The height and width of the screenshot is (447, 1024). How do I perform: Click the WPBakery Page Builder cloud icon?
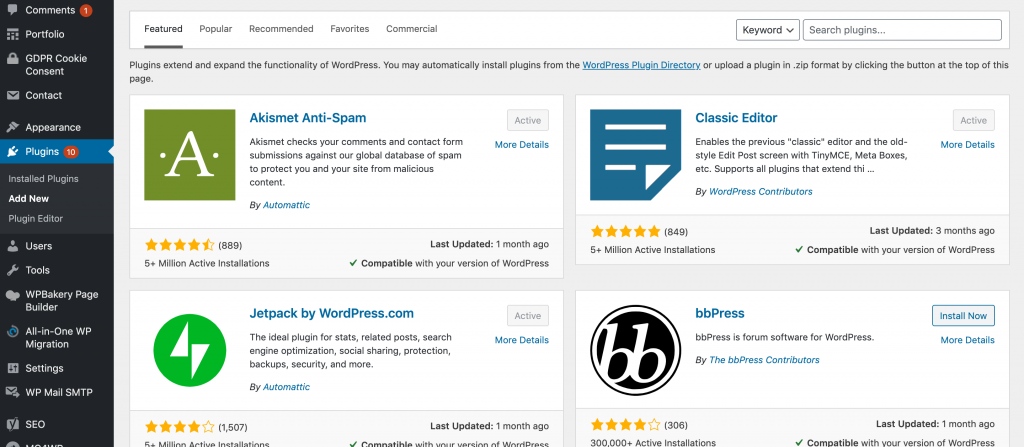pyautogui.click(x=12, y=295)
